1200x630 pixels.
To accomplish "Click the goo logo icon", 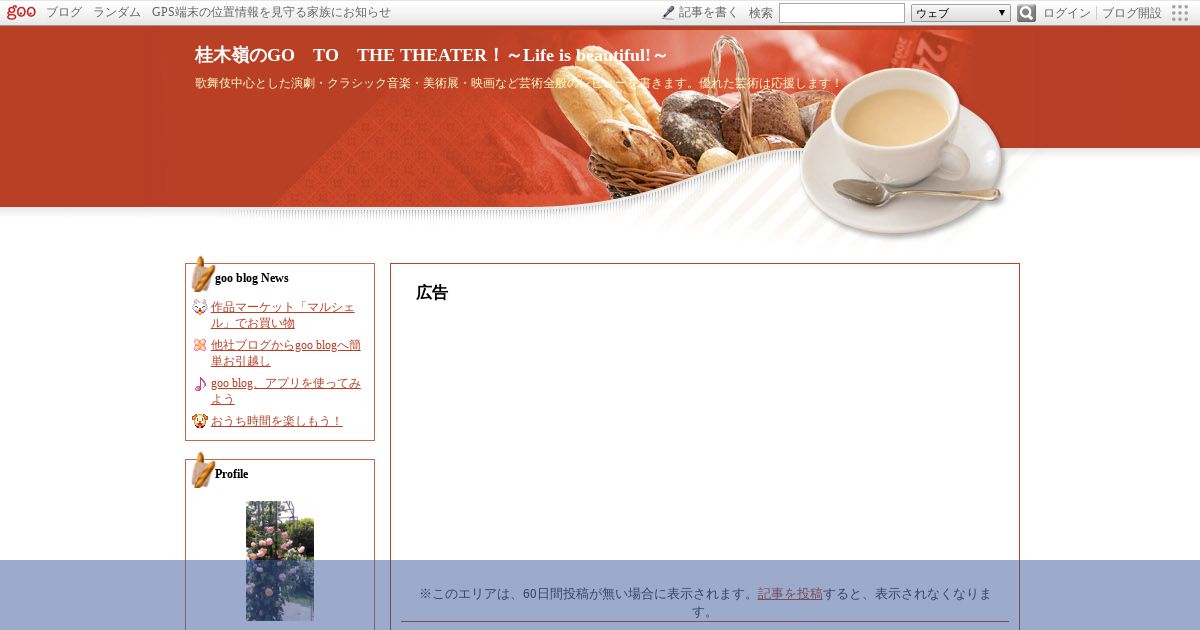I will (21, 12).
